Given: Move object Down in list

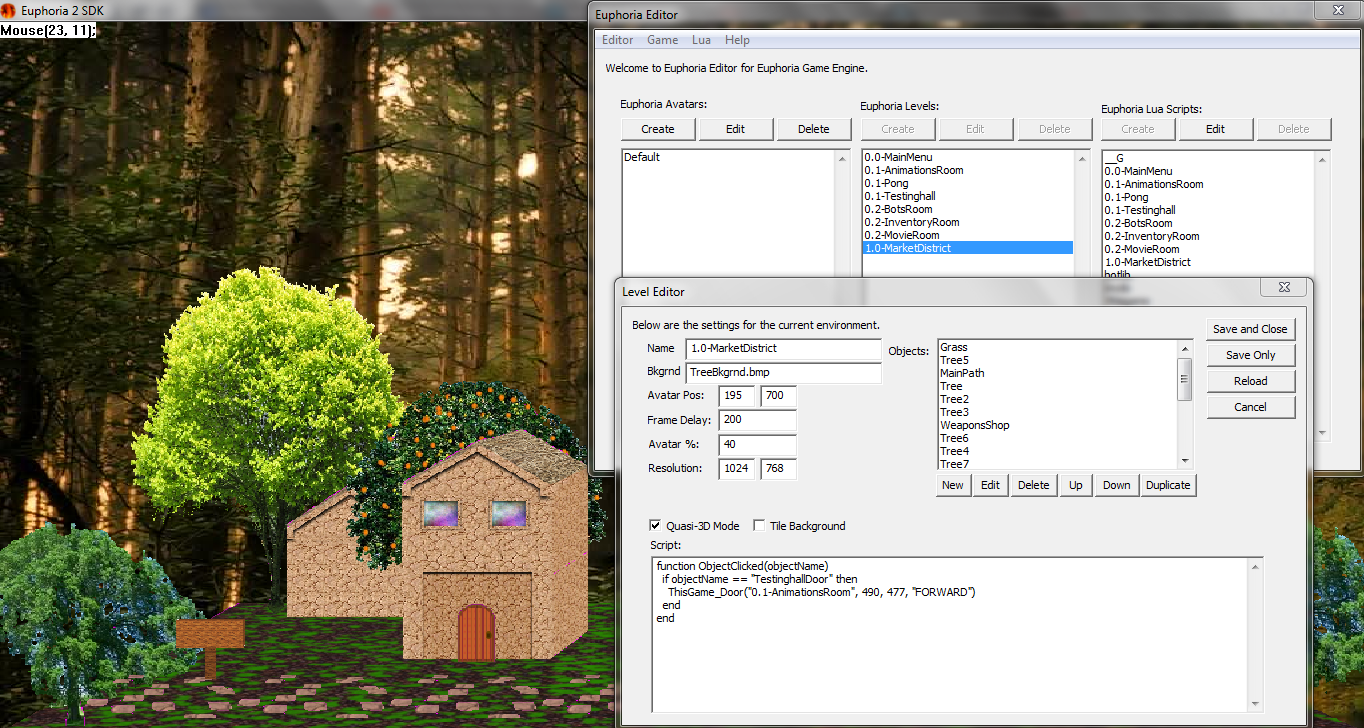Looking at the screenshot, I should pyautogui.click(x=1117, y=485).
